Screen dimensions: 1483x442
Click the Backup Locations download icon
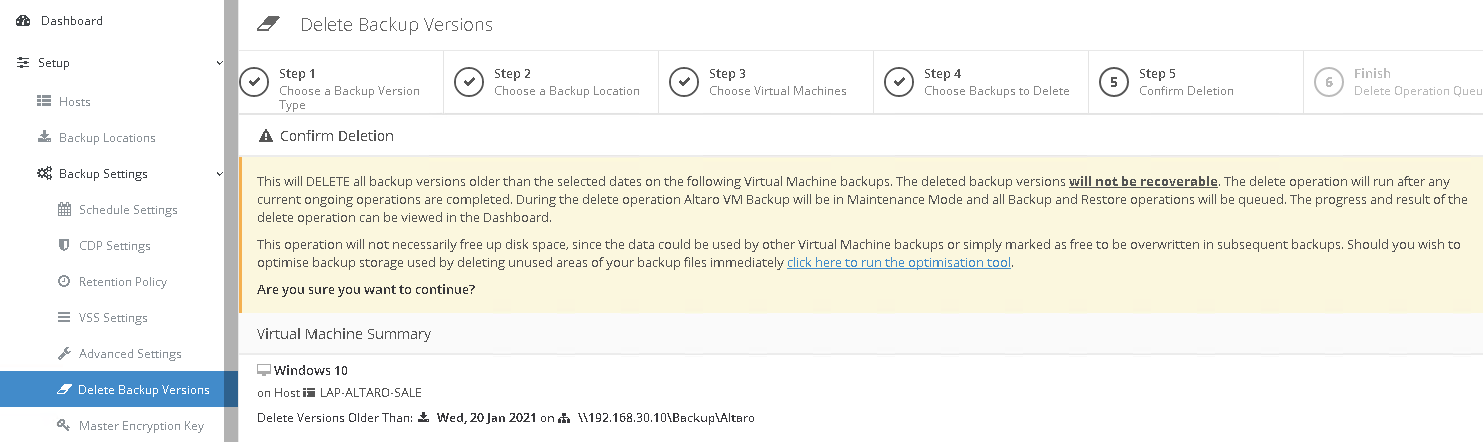tap(44, 138)
